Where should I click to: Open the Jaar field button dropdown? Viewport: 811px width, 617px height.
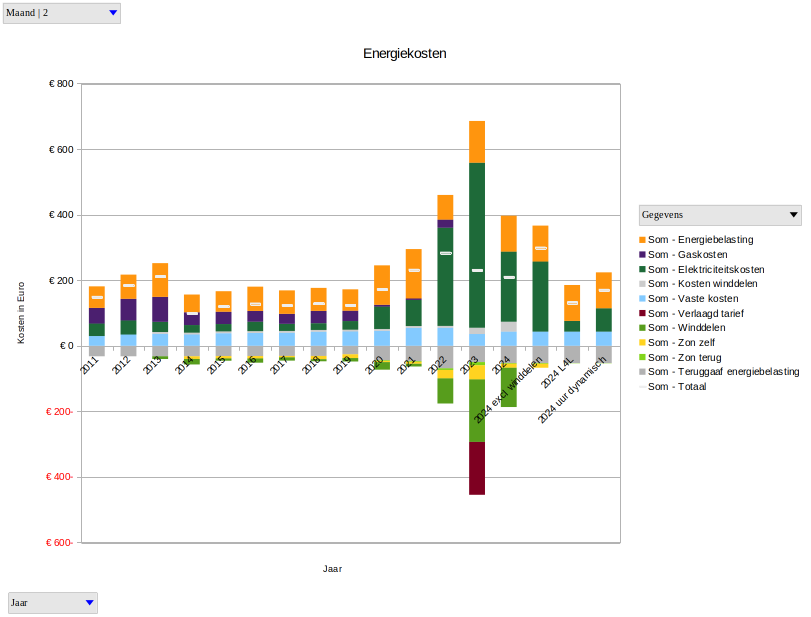[52, 602]
